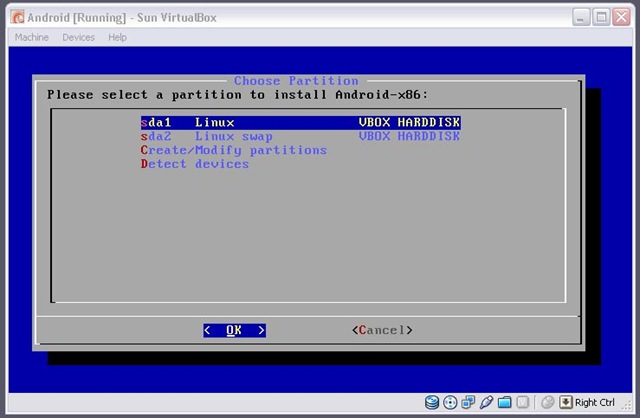Select the sda2 Linux swap partition
This screenshot has height=418, width=640.
(x=300, y=136)
